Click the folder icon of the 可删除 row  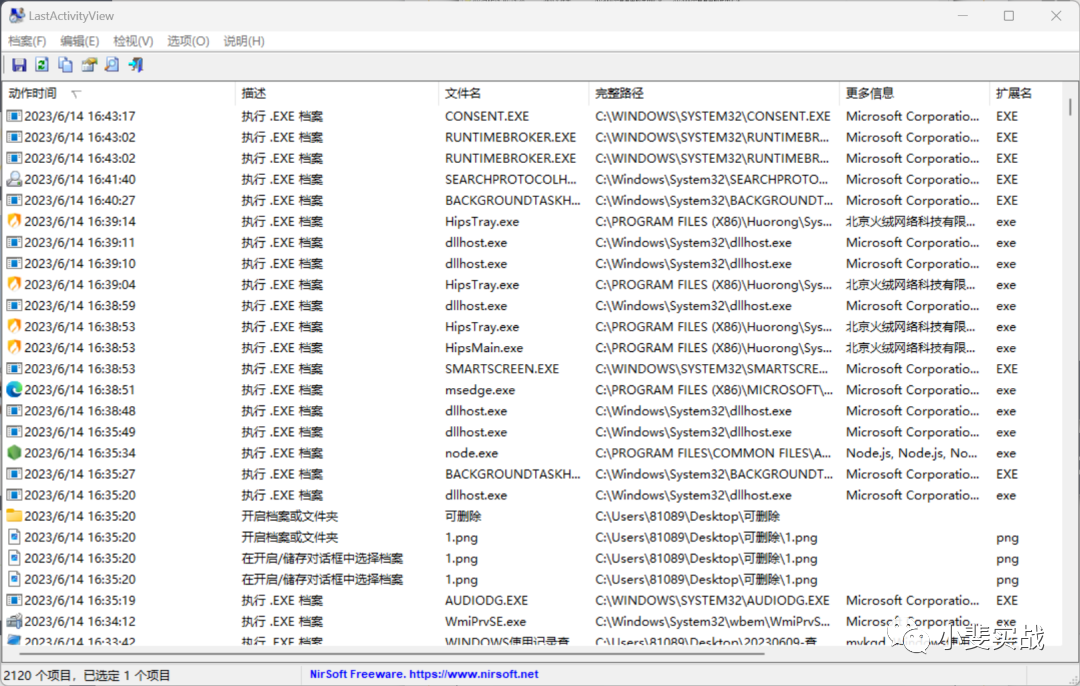pos(14,516)
